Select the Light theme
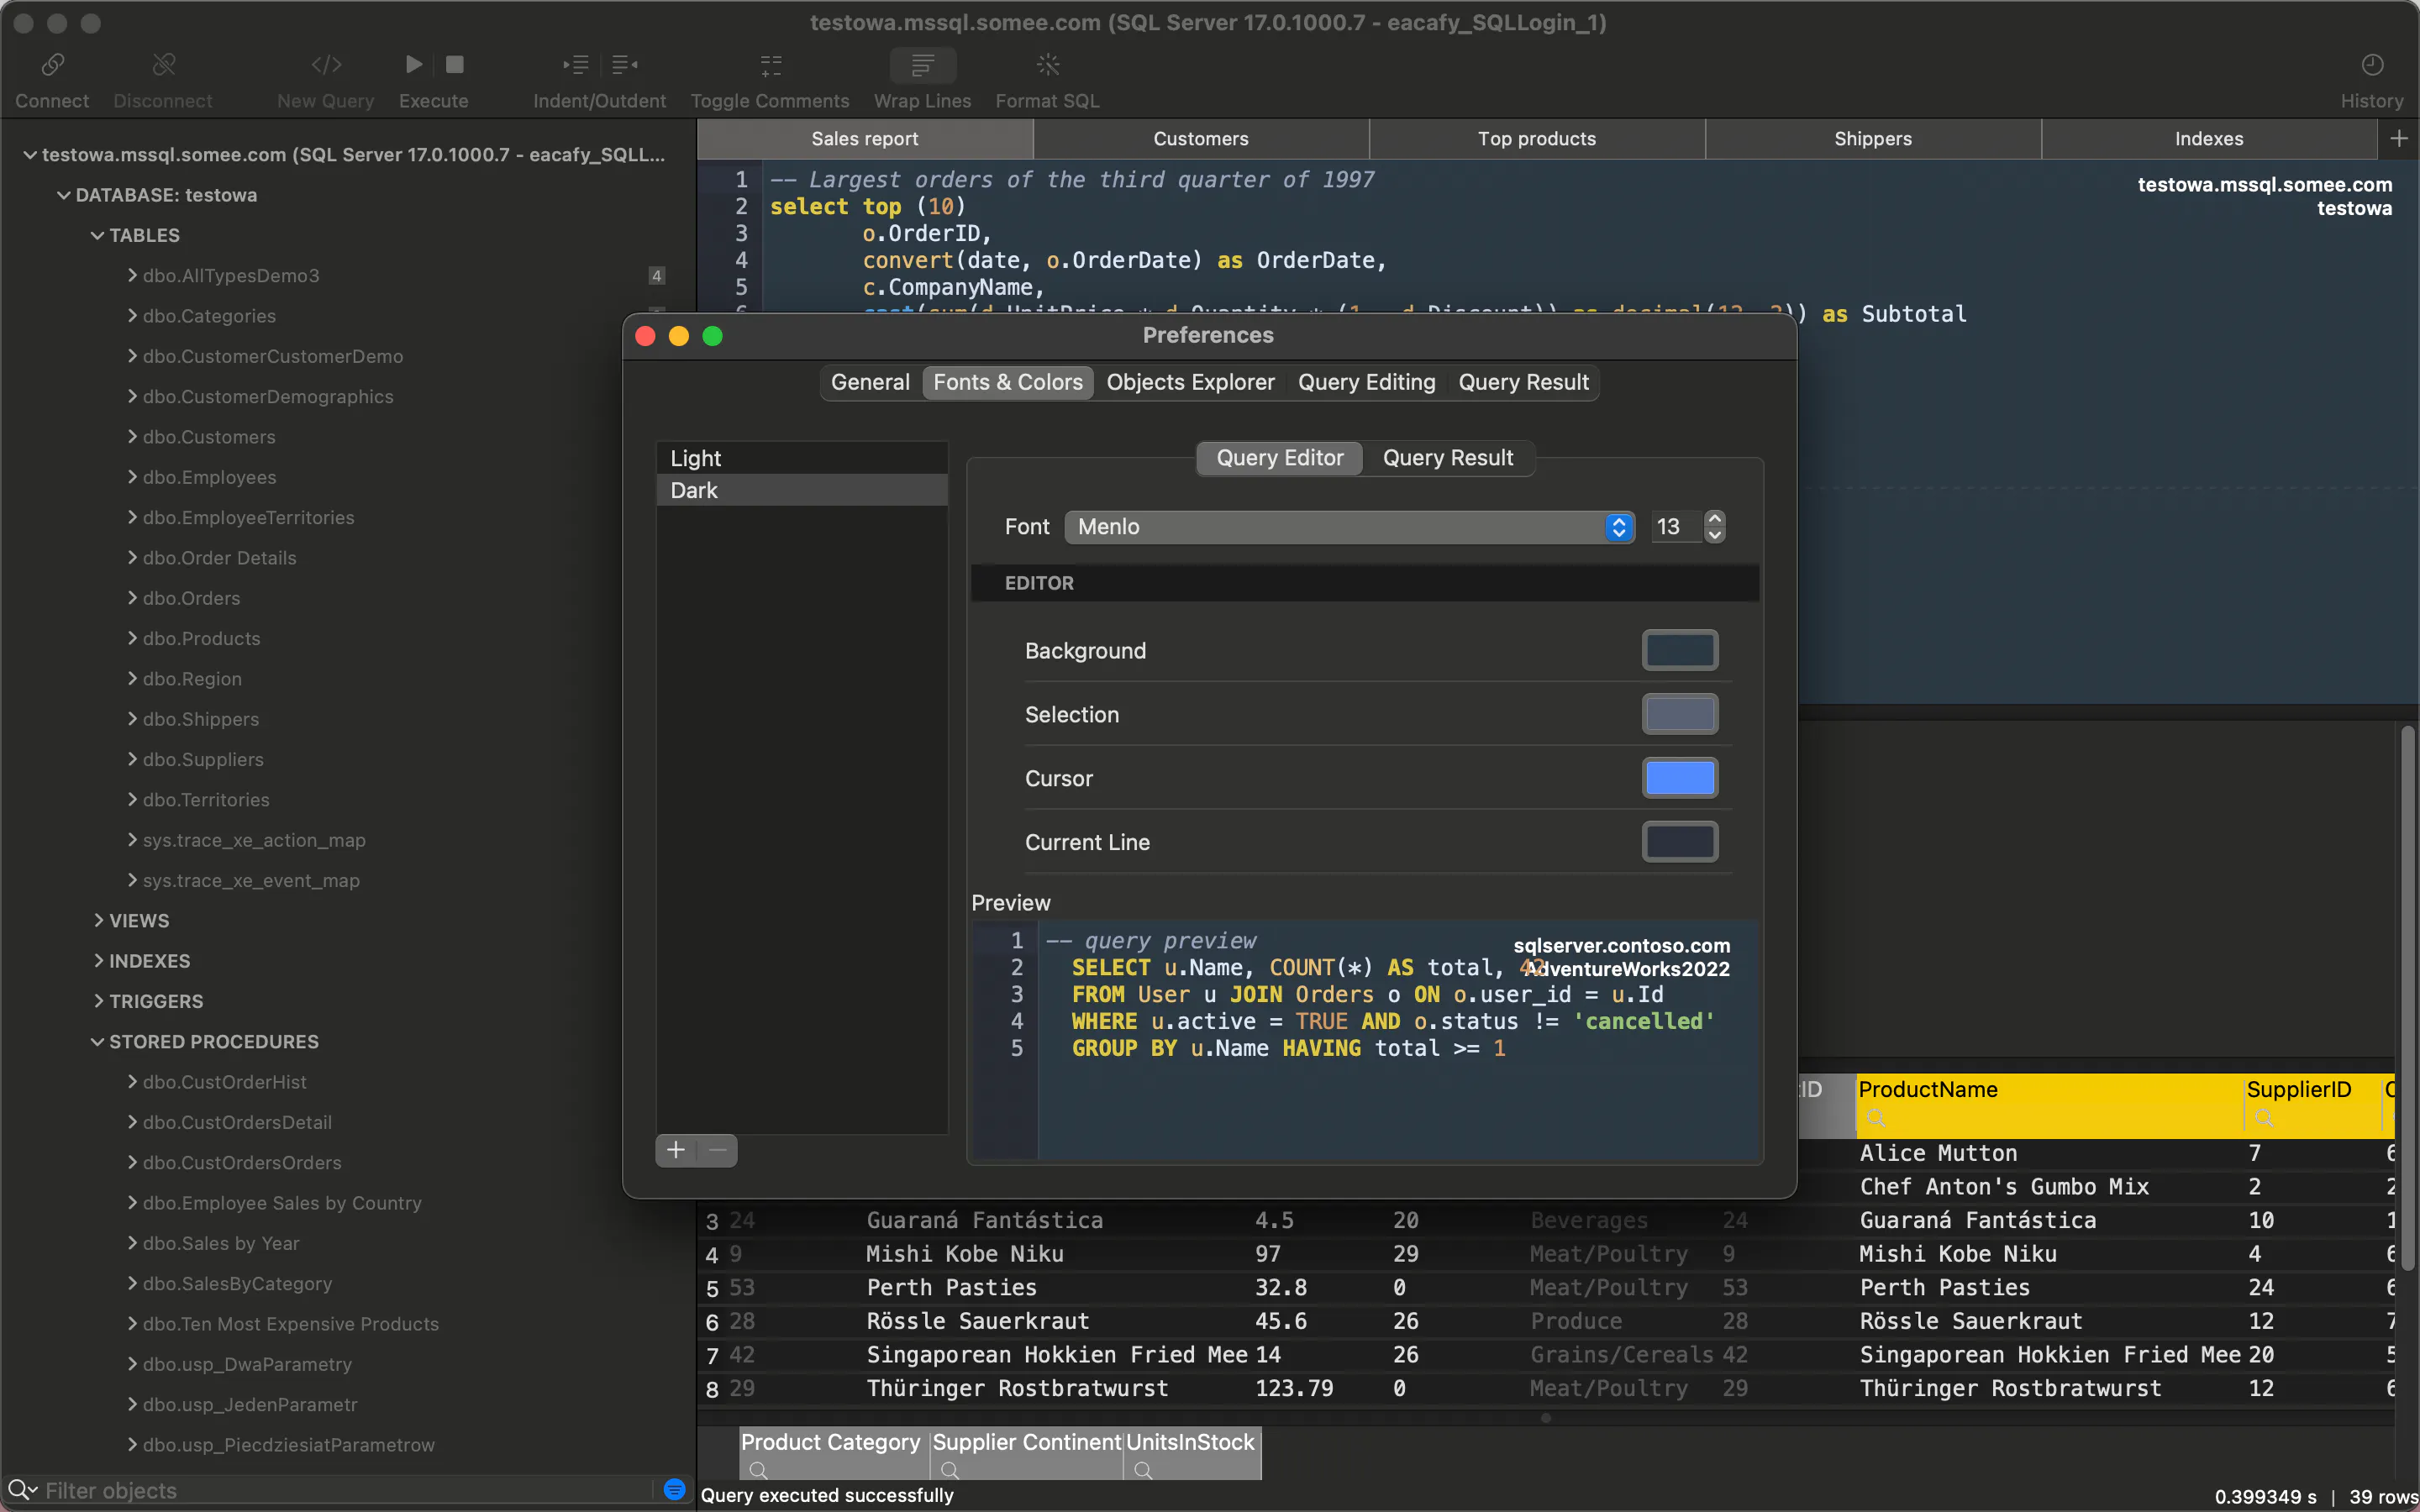 [x=802, y=458]
